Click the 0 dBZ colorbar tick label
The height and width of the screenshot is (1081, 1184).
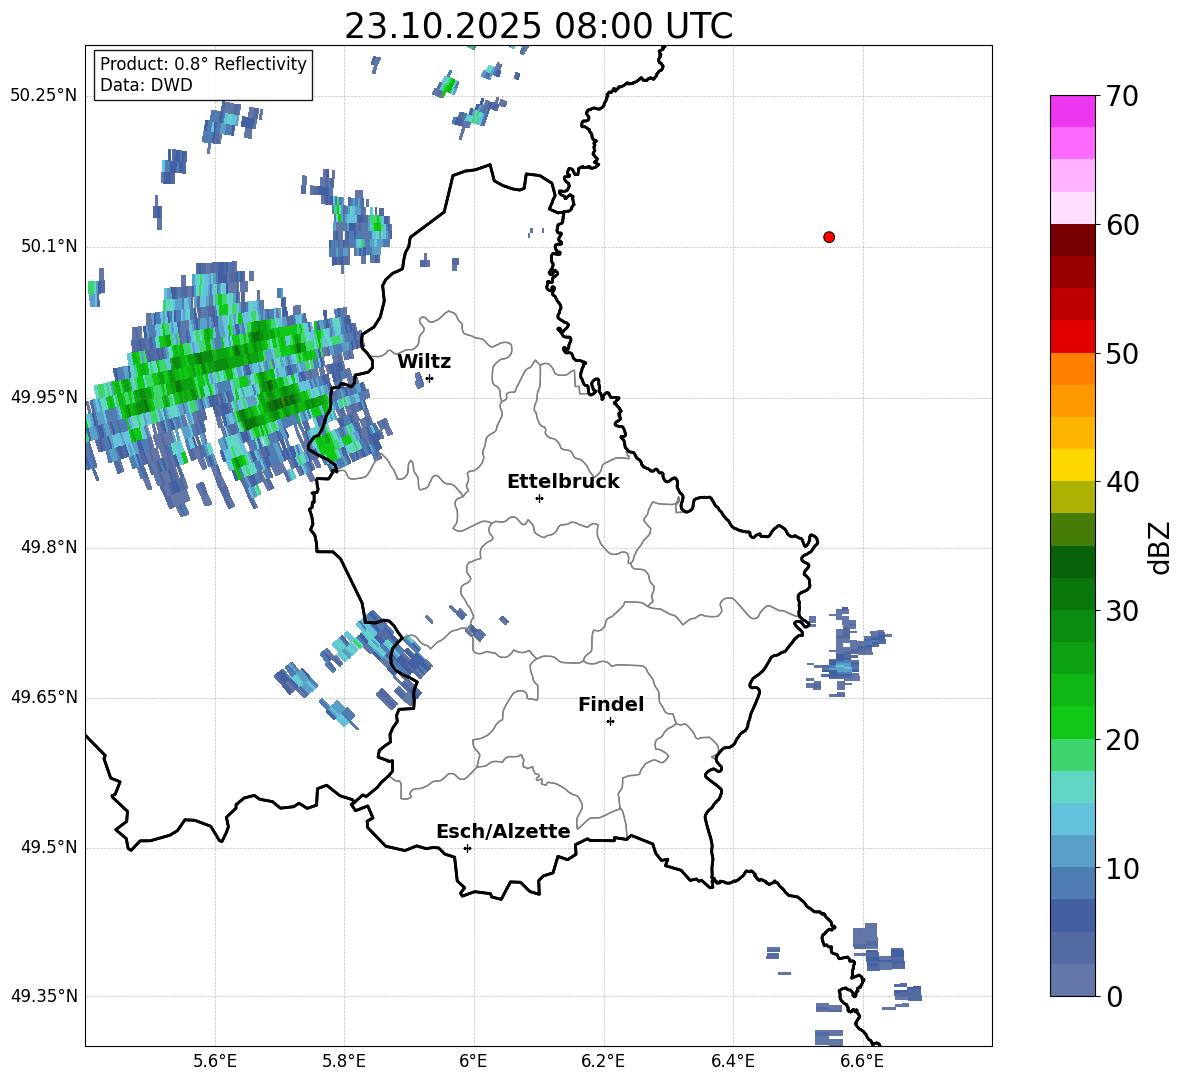coord(1114,996)
